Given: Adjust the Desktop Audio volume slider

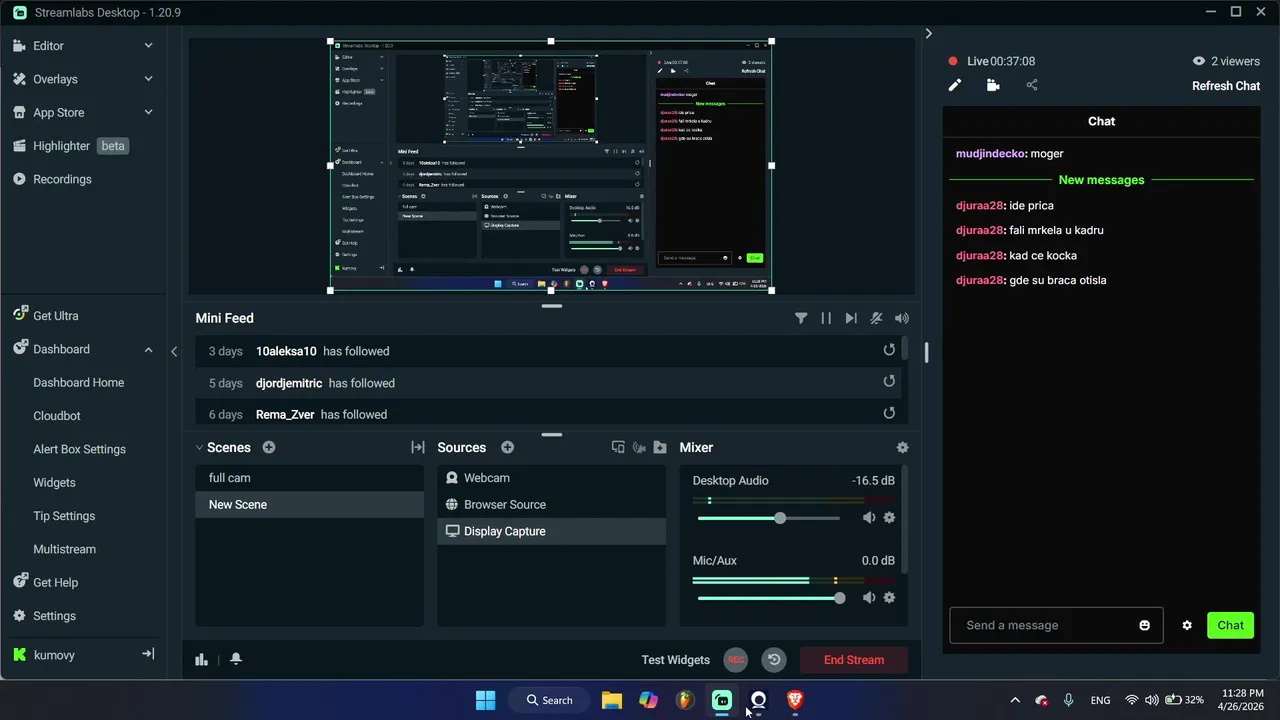Looking at the screenshot, I should [x=780, y=518].
